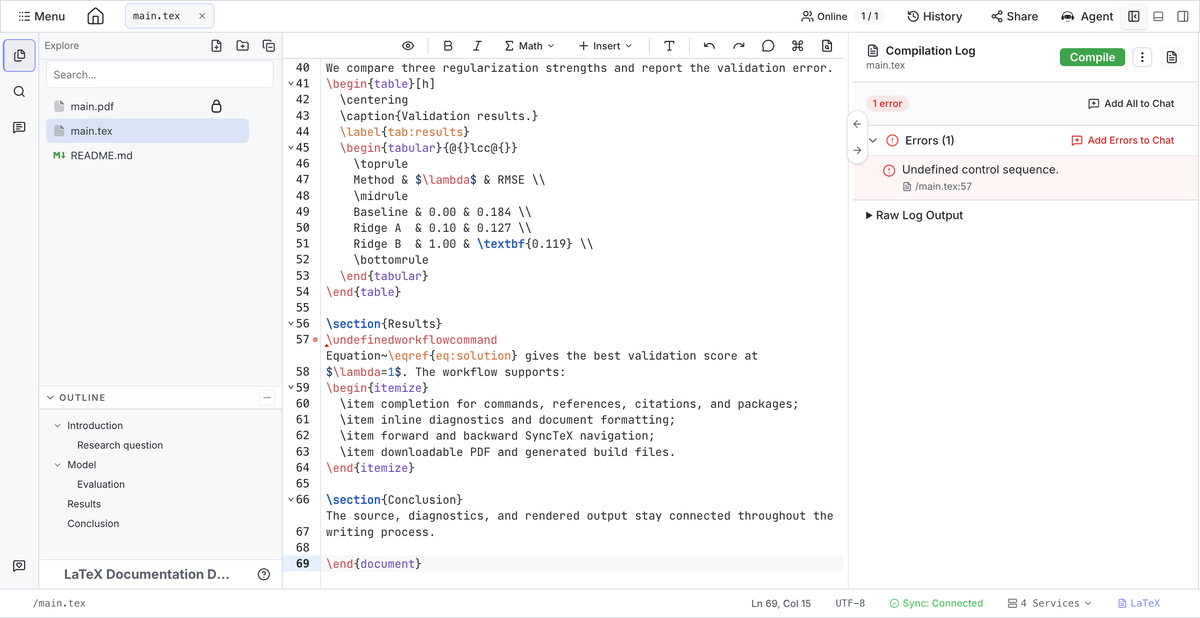Open the 4 Services dropdown

[1049, 603]
